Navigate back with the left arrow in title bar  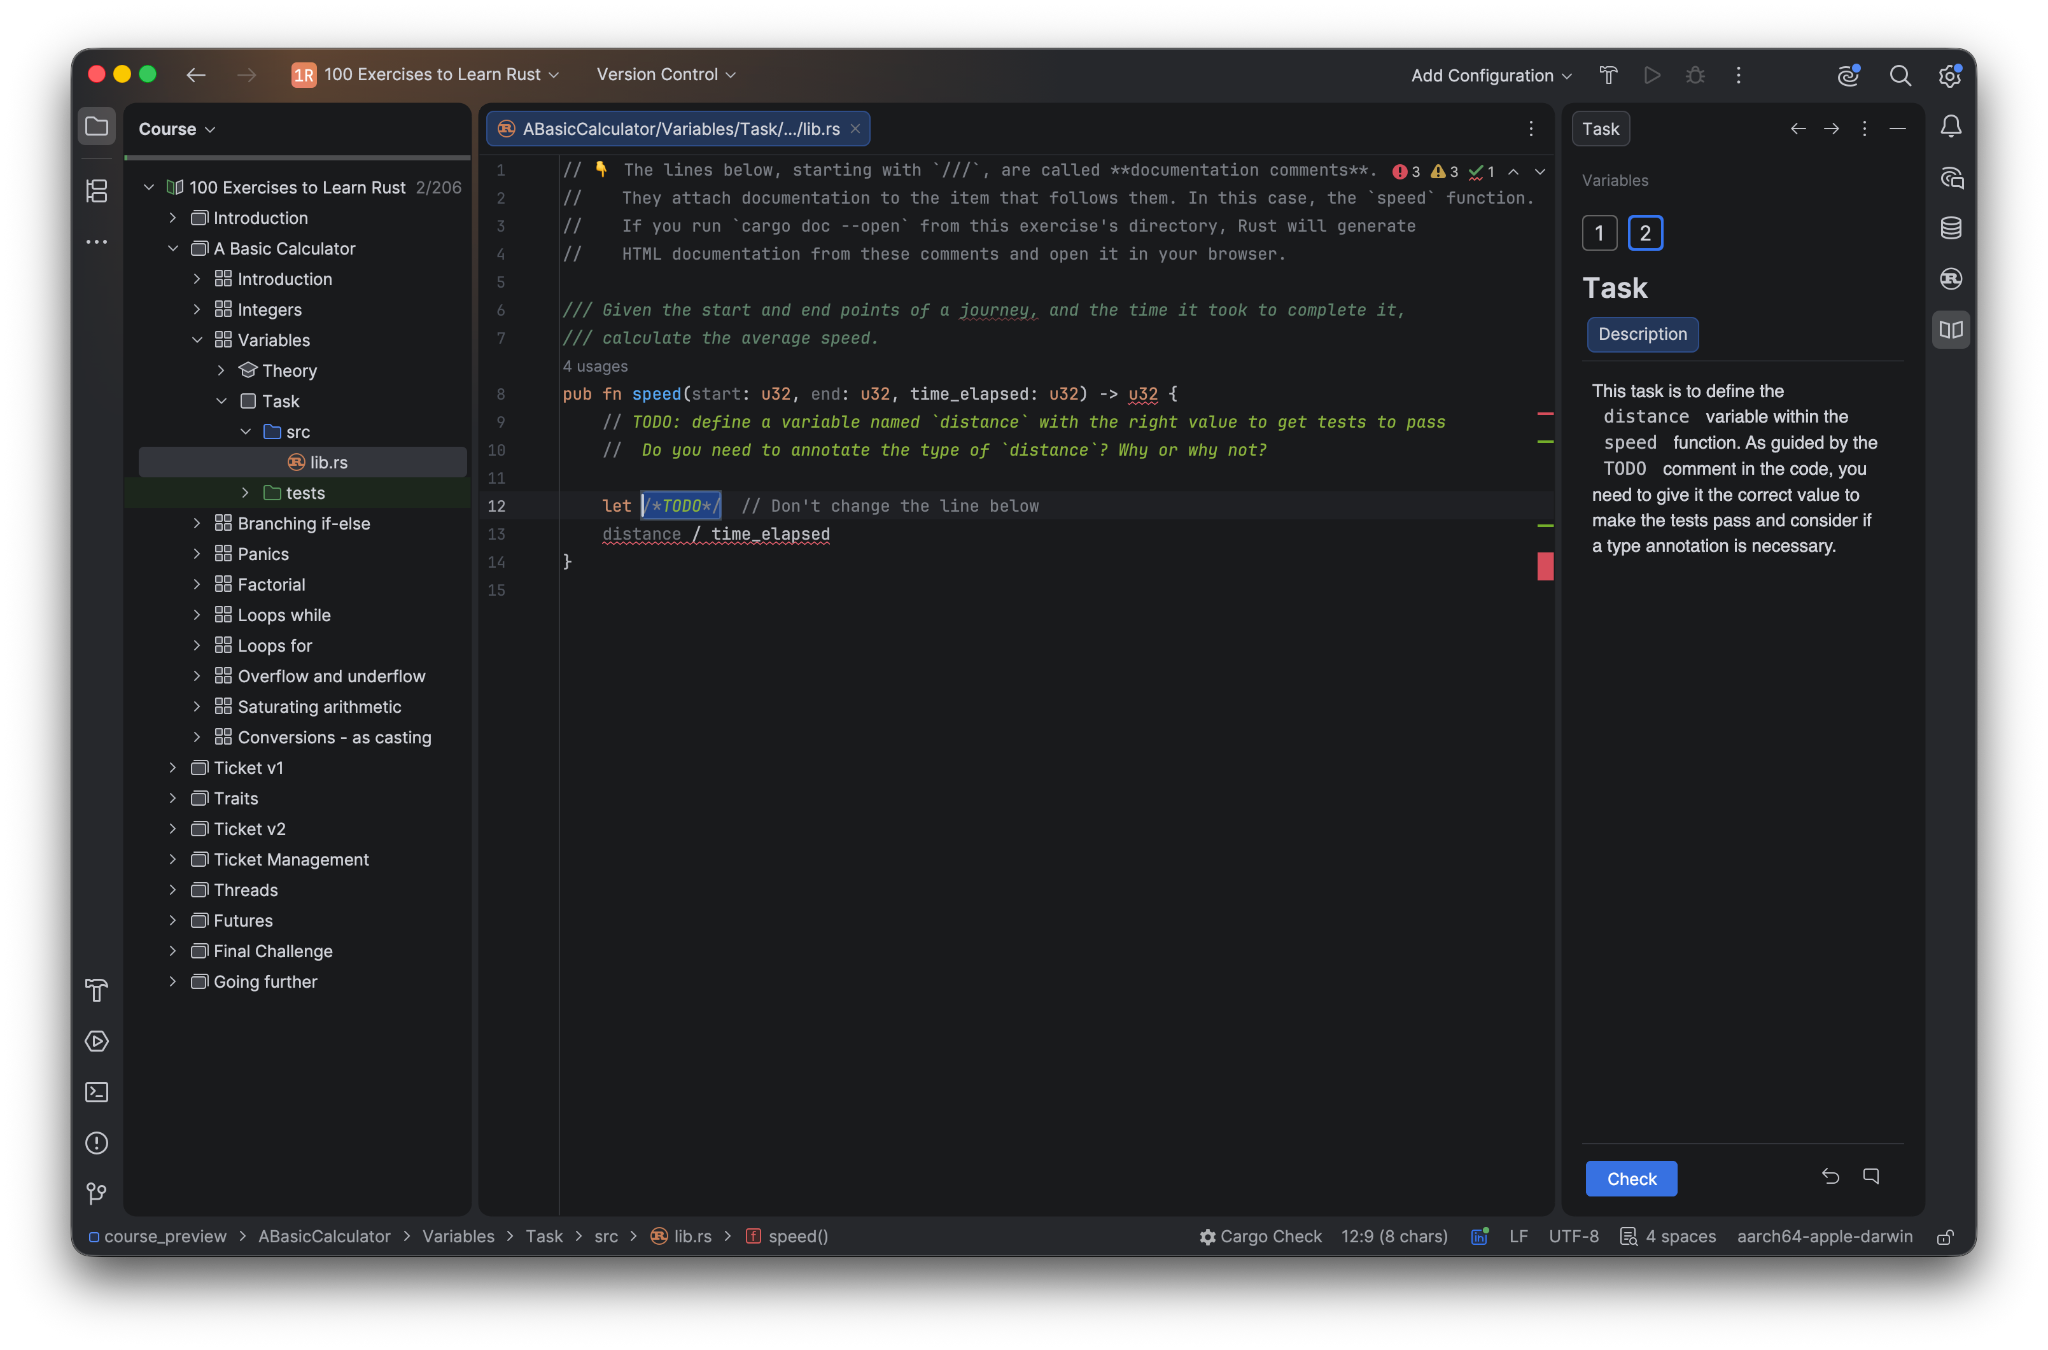[196, 75]
